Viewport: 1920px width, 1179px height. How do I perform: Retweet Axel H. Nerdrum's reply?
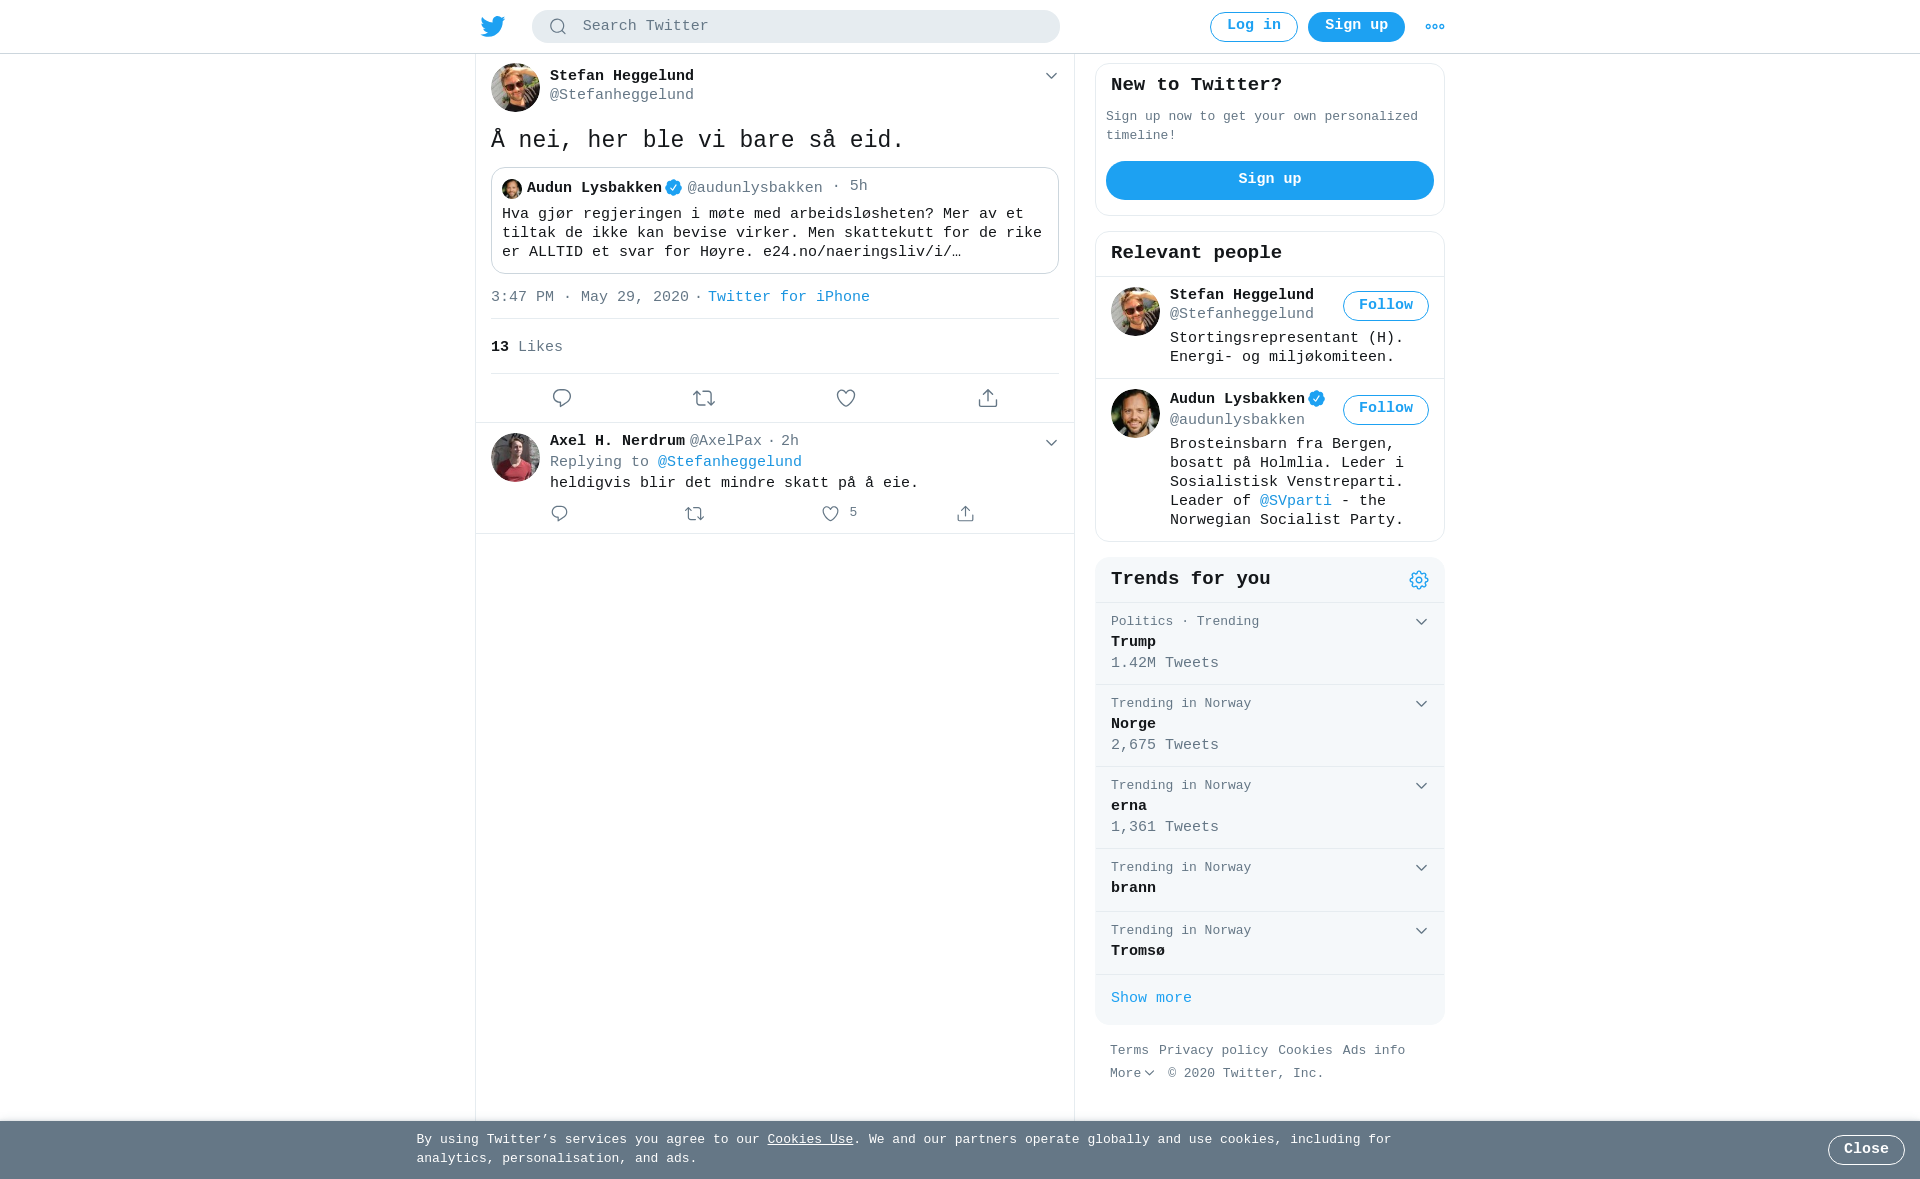(695, 513)
